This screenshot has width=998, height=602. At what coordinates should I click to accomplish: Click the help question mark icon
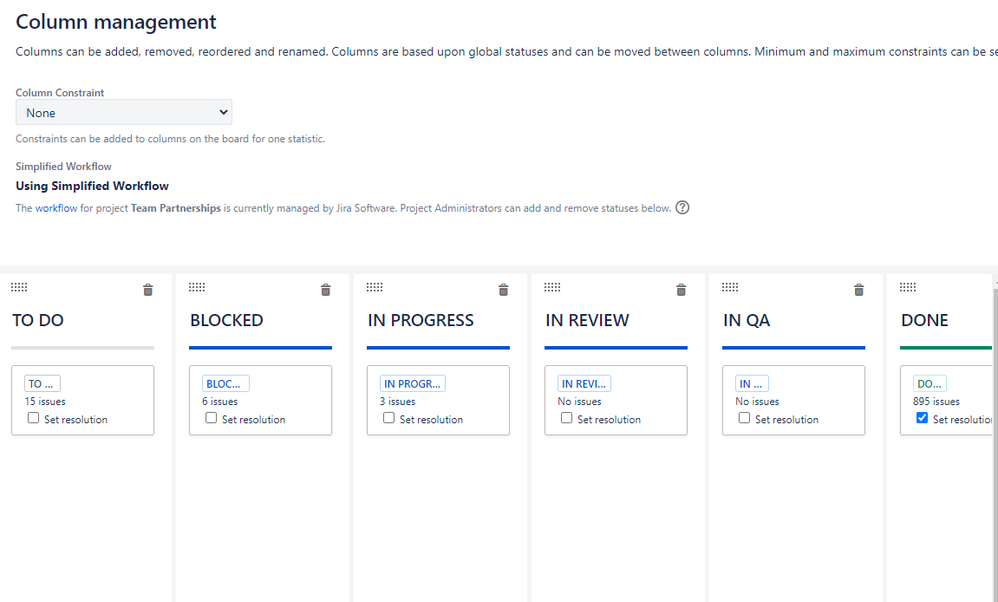click(682, 207)
